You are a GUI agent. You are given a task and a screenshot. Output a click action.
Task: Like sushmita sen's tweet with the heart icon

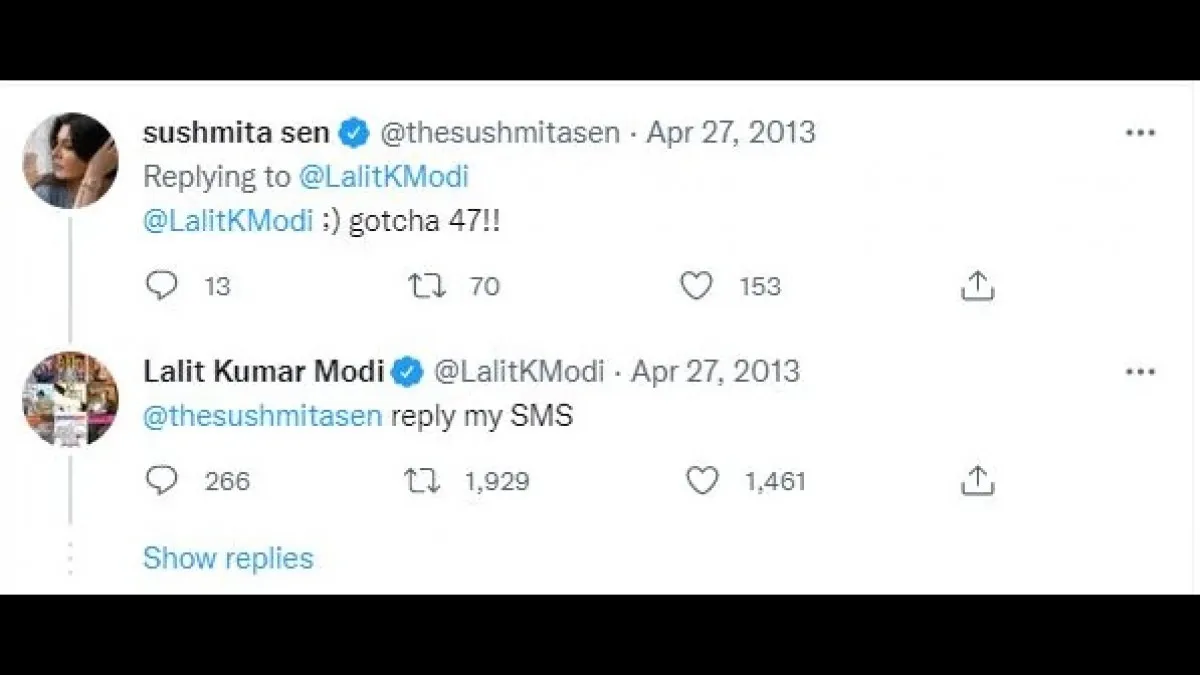pos(696,286)
